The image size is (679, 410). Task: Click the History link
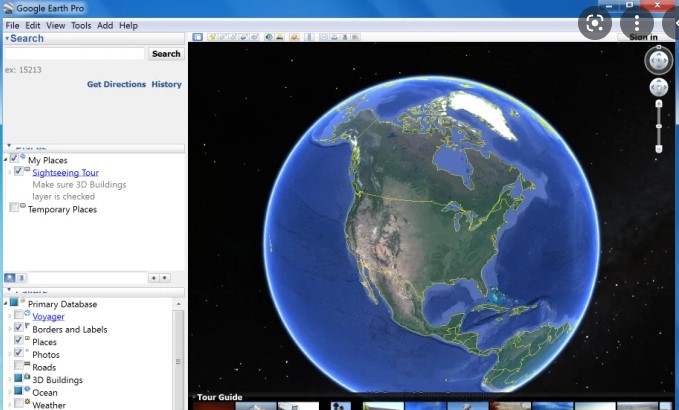point(166,84)
